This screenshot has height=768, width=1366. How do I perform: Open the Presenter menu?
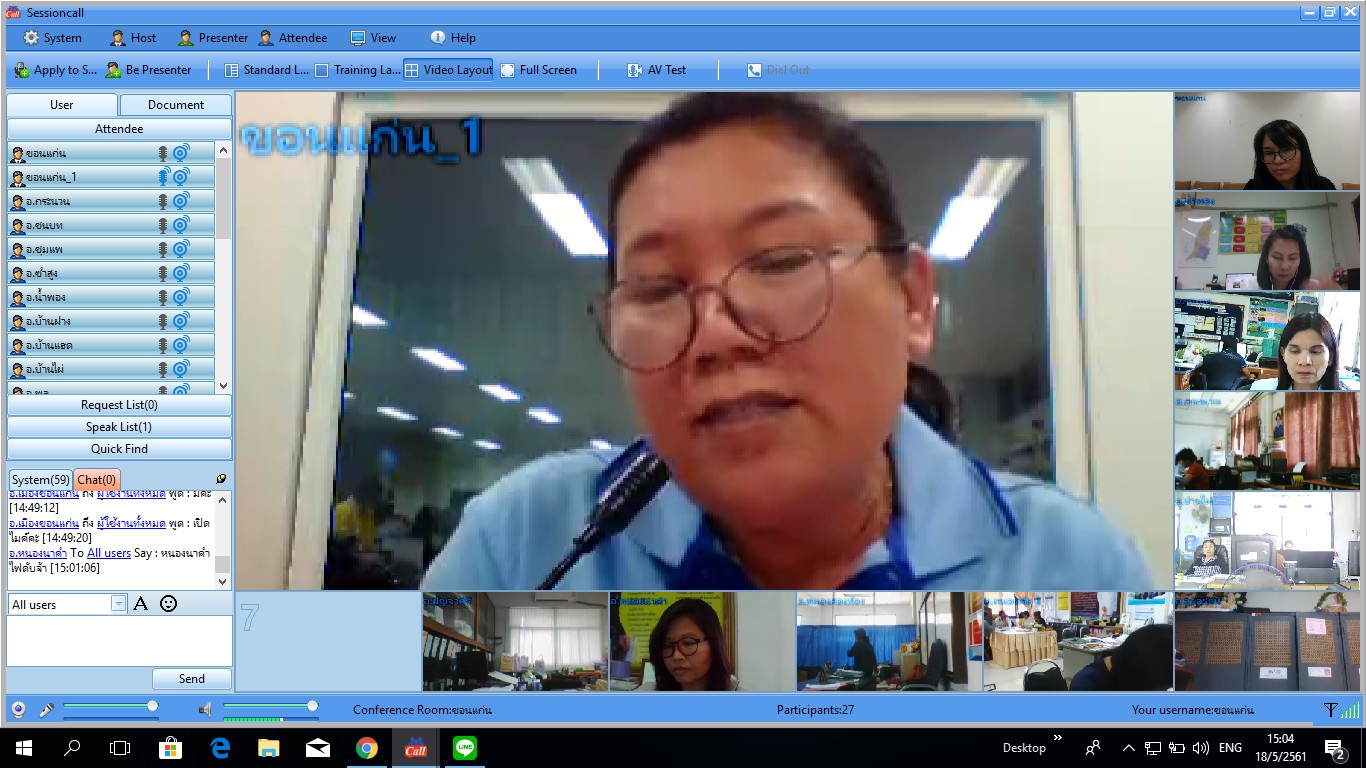coord(213,38)
